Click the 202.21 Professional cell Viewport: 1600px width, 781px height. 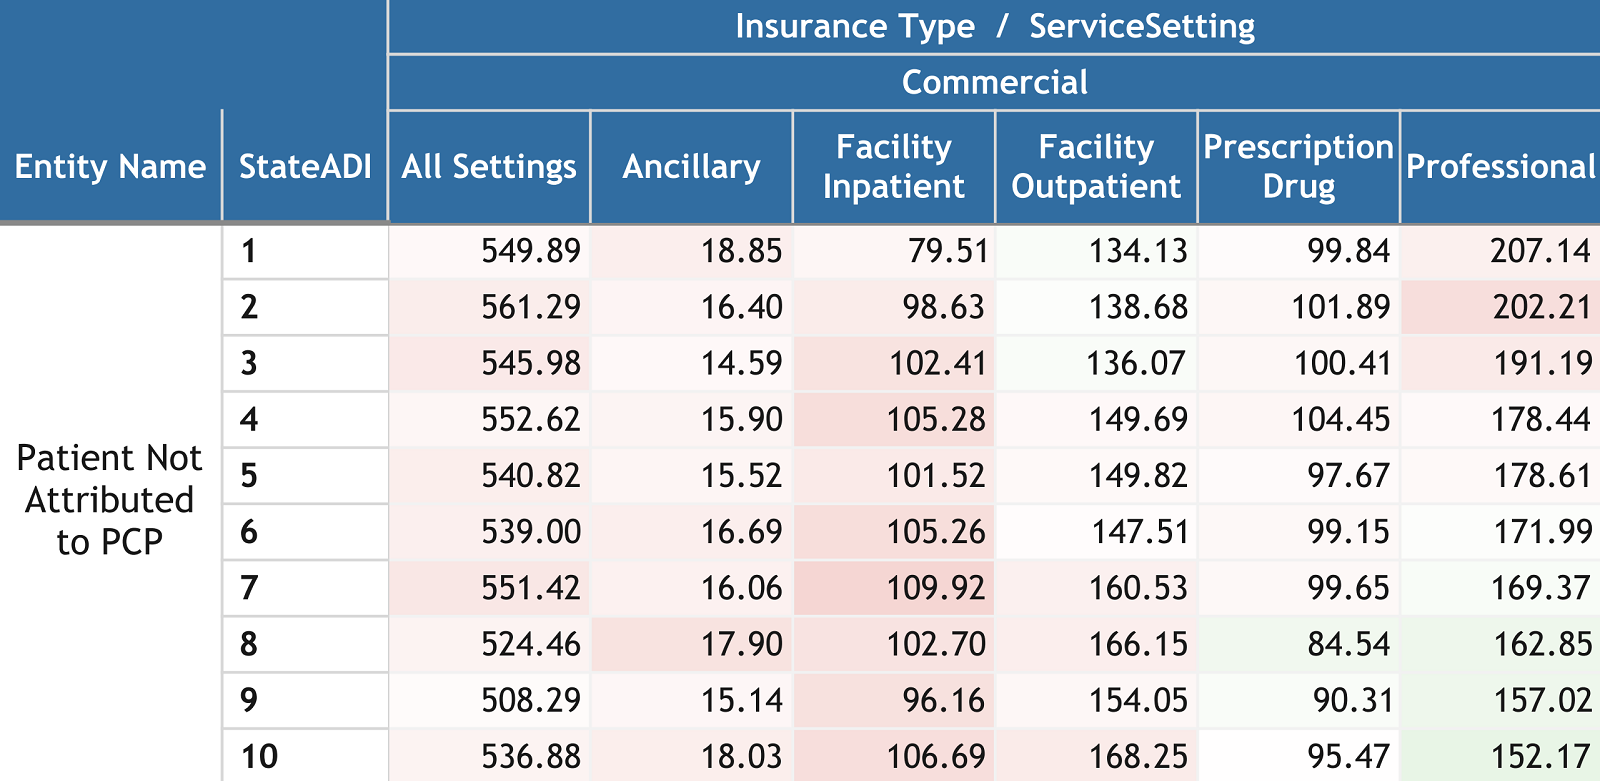click(1541, 307)
